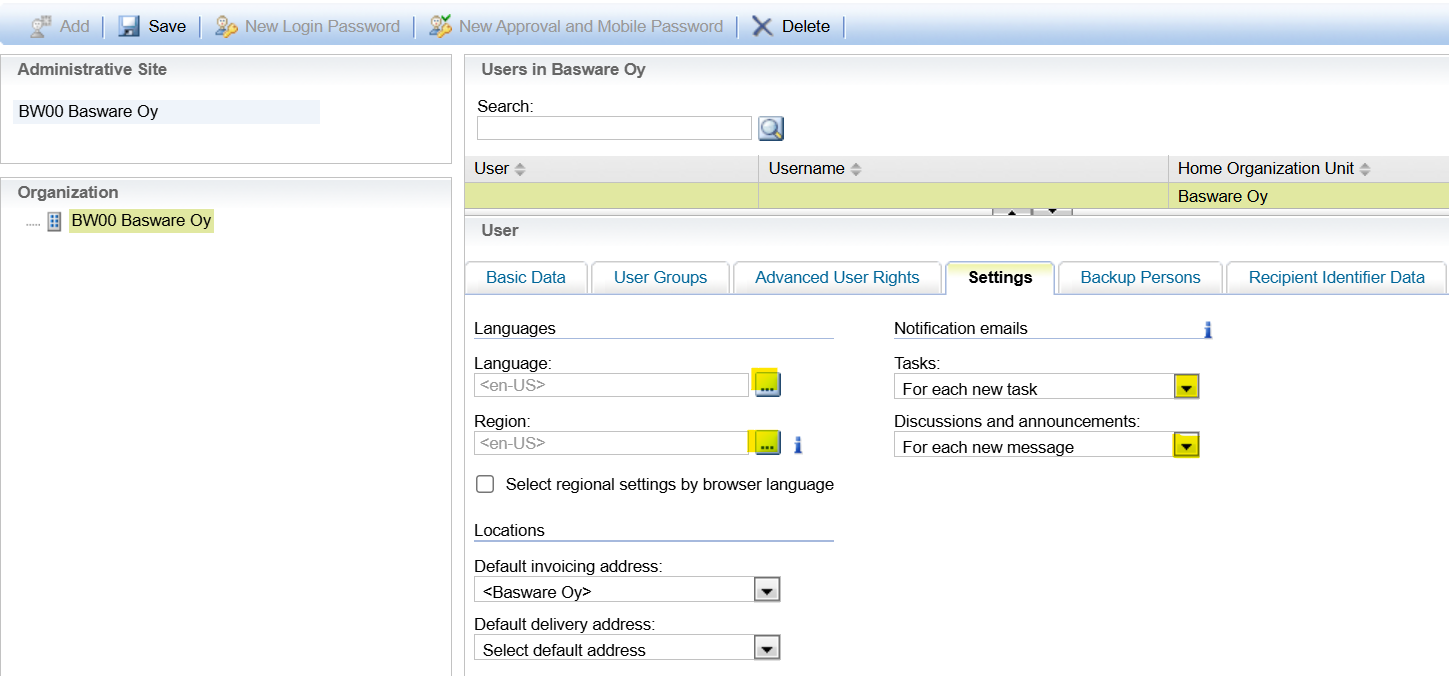
Task: Select BW00 Basware Oy administrative site
Action: [x=166, y=111]
